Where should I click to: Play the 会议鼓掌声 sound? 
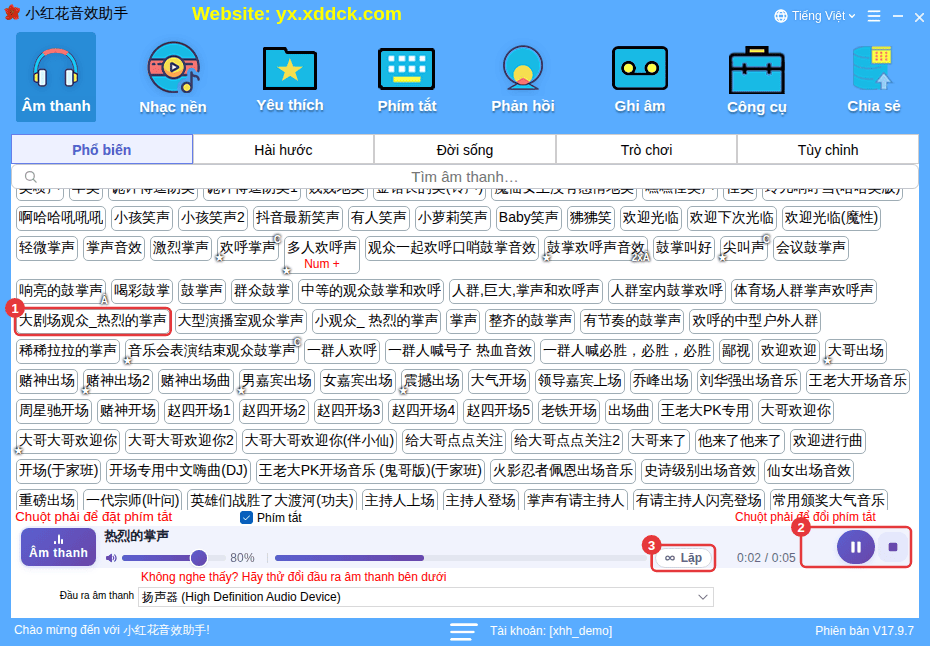coord(811,248)
